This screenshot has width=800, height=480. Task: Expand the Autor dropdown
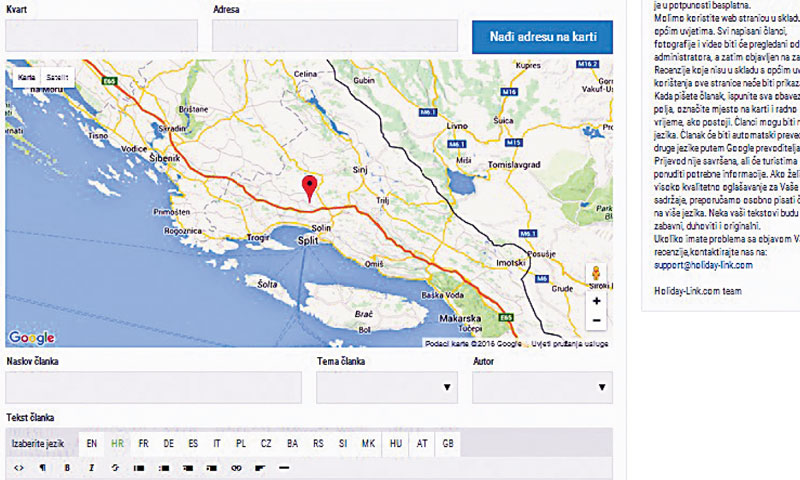click(x=542, y=387)
